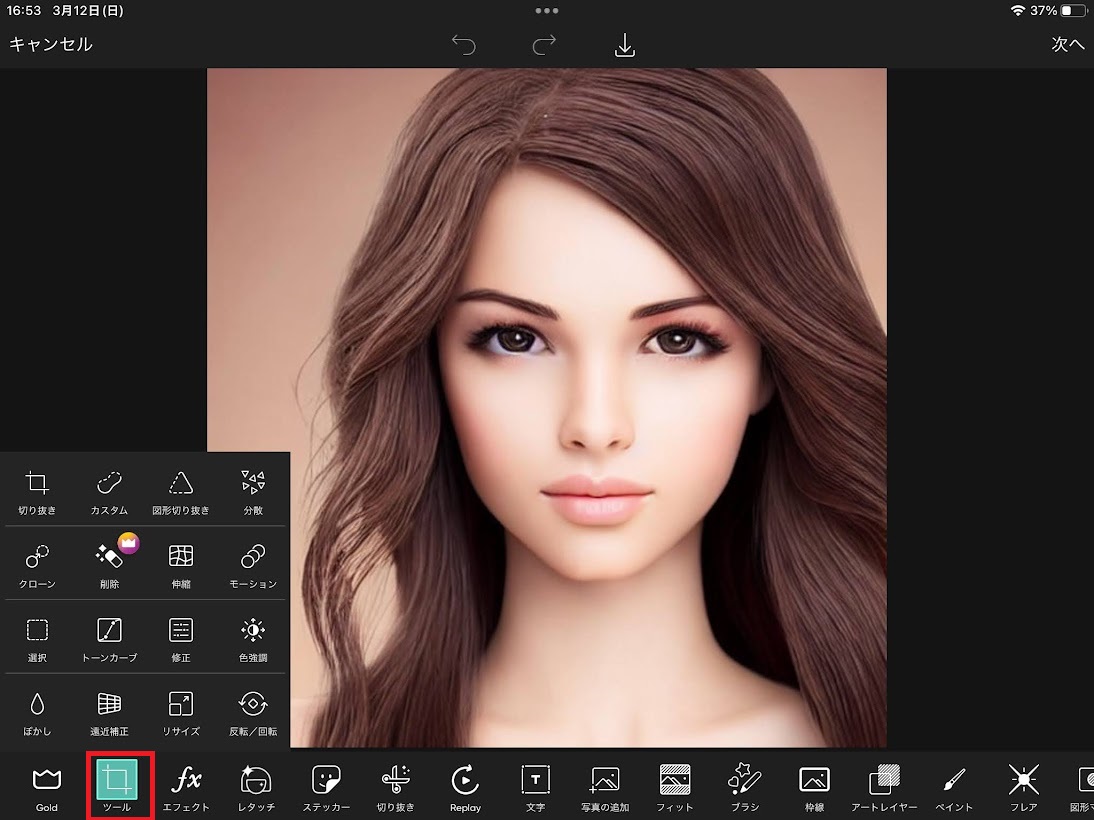Open the ステッカー sticker menu

click(x=326, y=786)
